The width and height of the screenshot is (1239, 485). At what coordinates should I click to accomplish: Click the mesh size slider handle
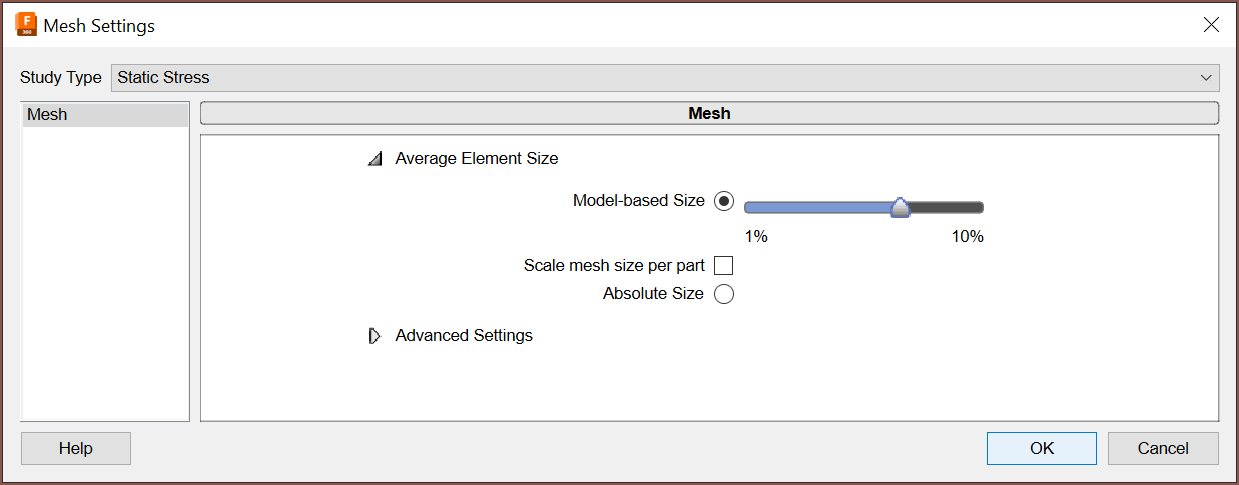[900, 207]
